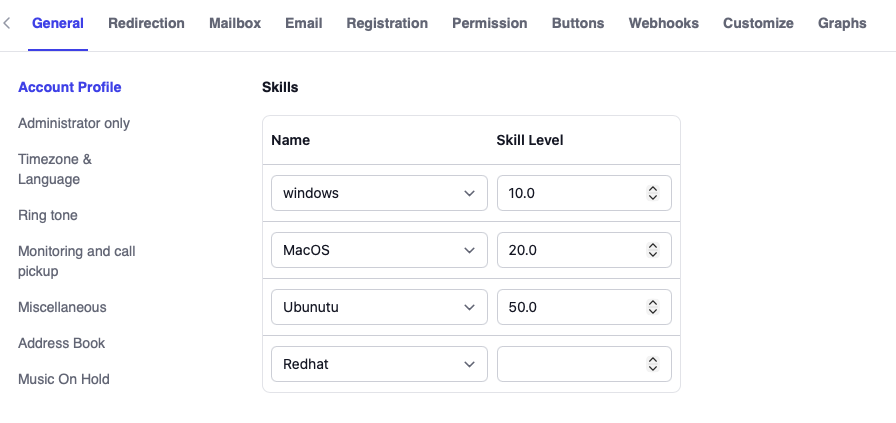Select the Graphs tab

click(842, 23)
